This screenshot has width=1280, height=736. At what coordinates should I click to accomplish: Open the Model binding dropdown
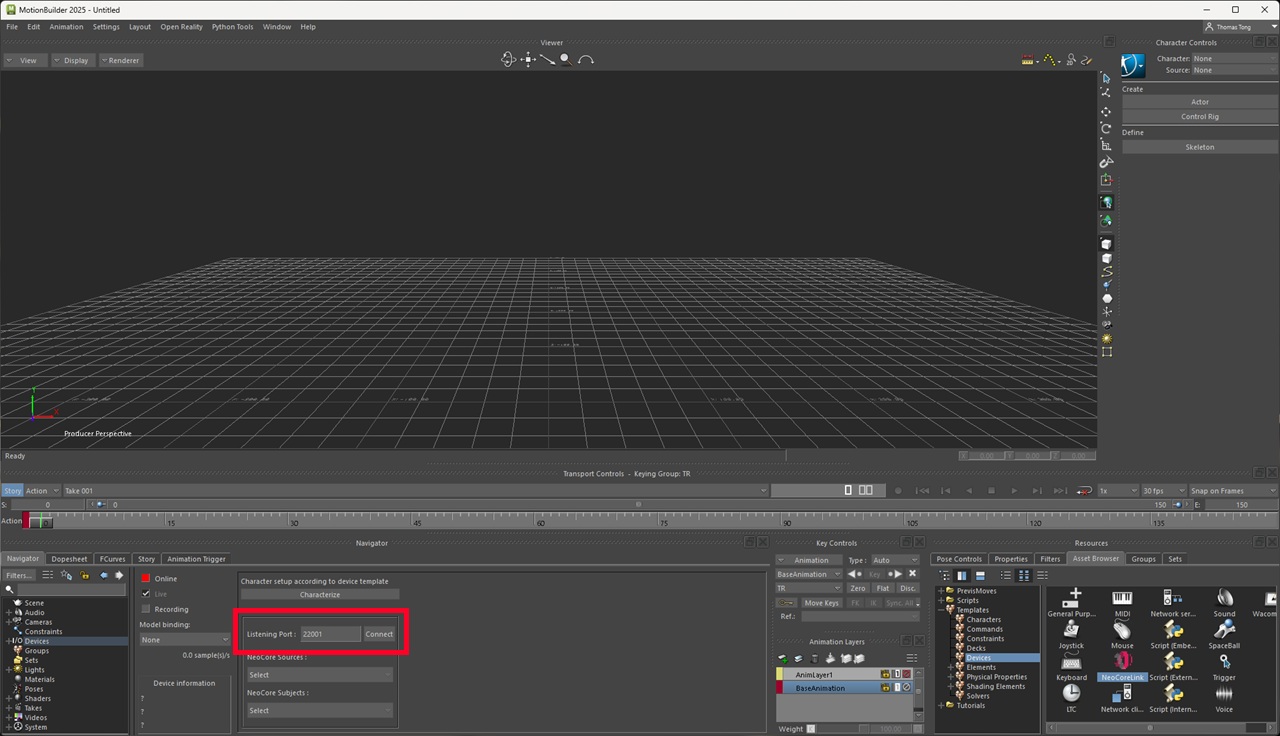pos(184,640)
